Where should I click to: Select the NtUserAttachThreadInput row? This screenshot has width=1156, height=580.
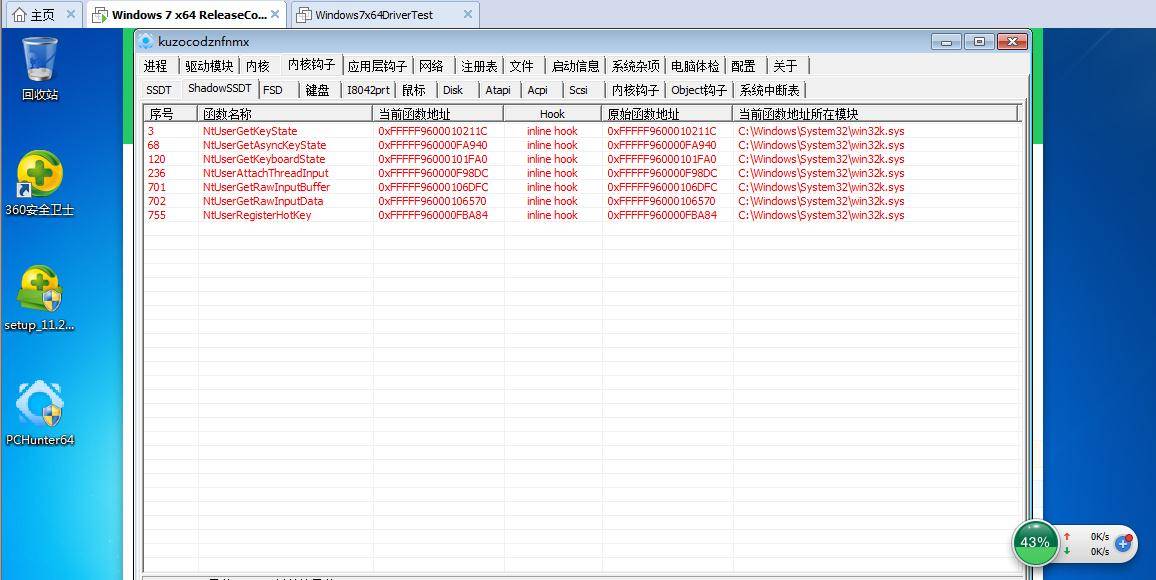[x=581, y=173]
